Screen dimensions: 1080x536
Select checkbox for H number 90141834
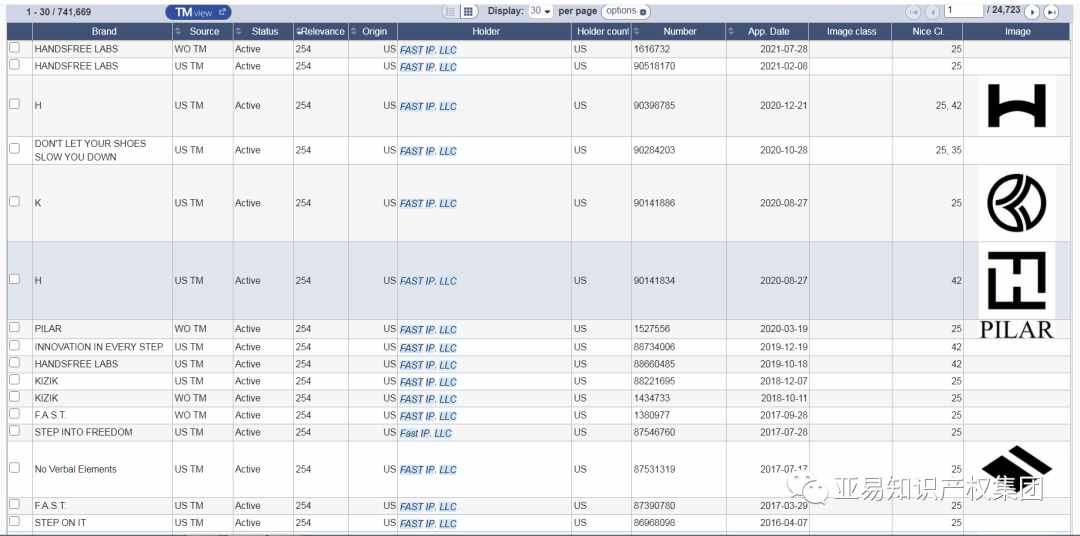point(14,280)
